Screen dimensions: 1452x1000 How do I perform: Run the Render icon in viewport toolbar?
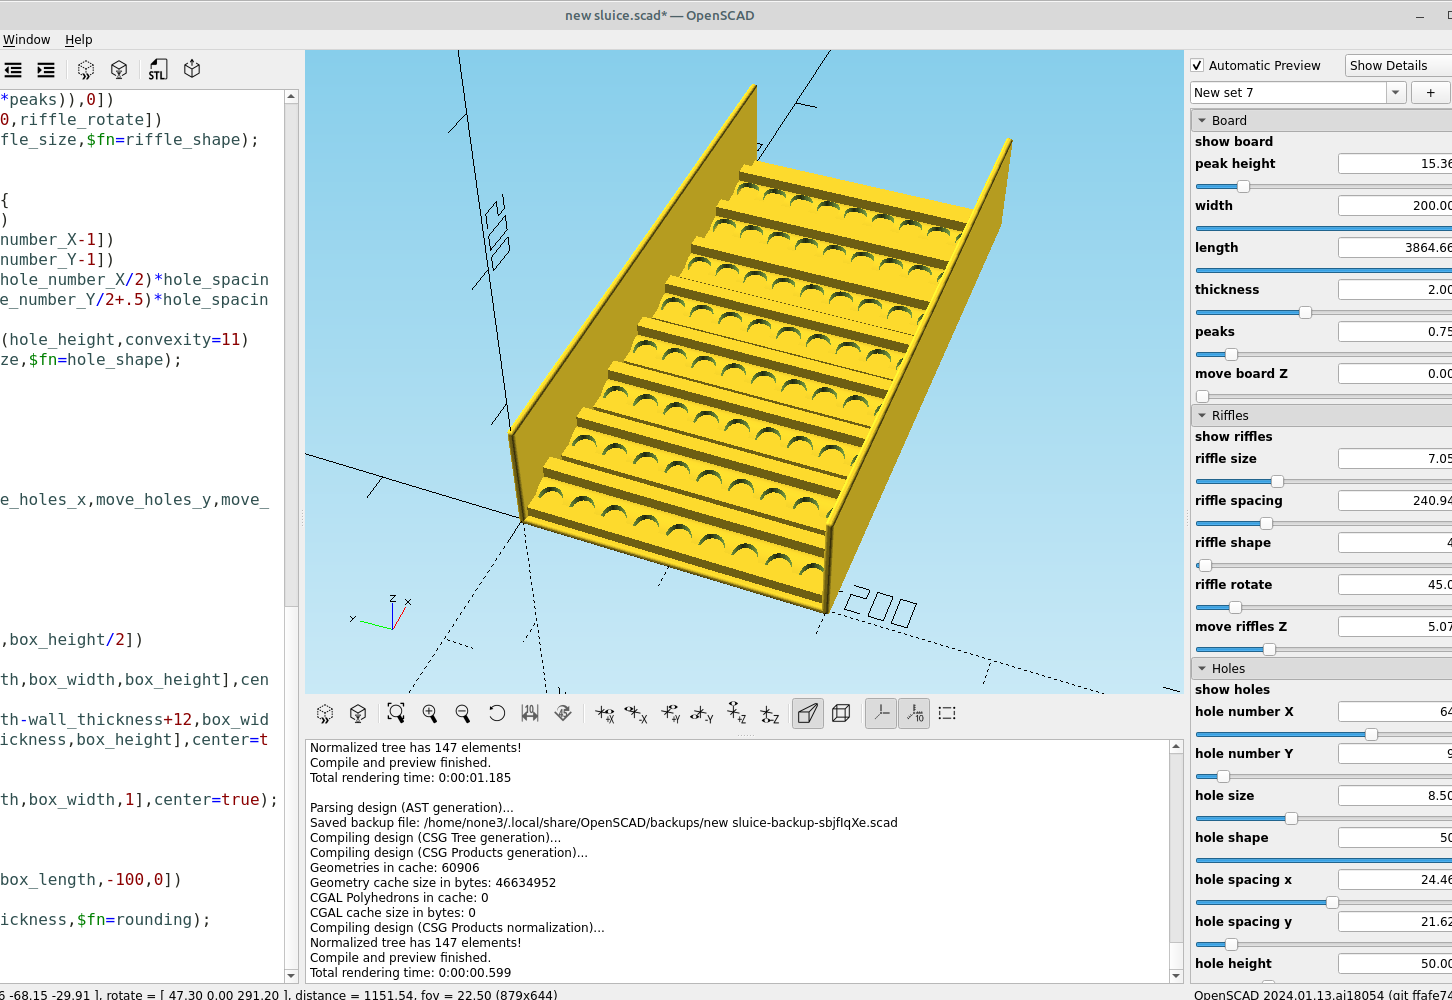point(358,713)
